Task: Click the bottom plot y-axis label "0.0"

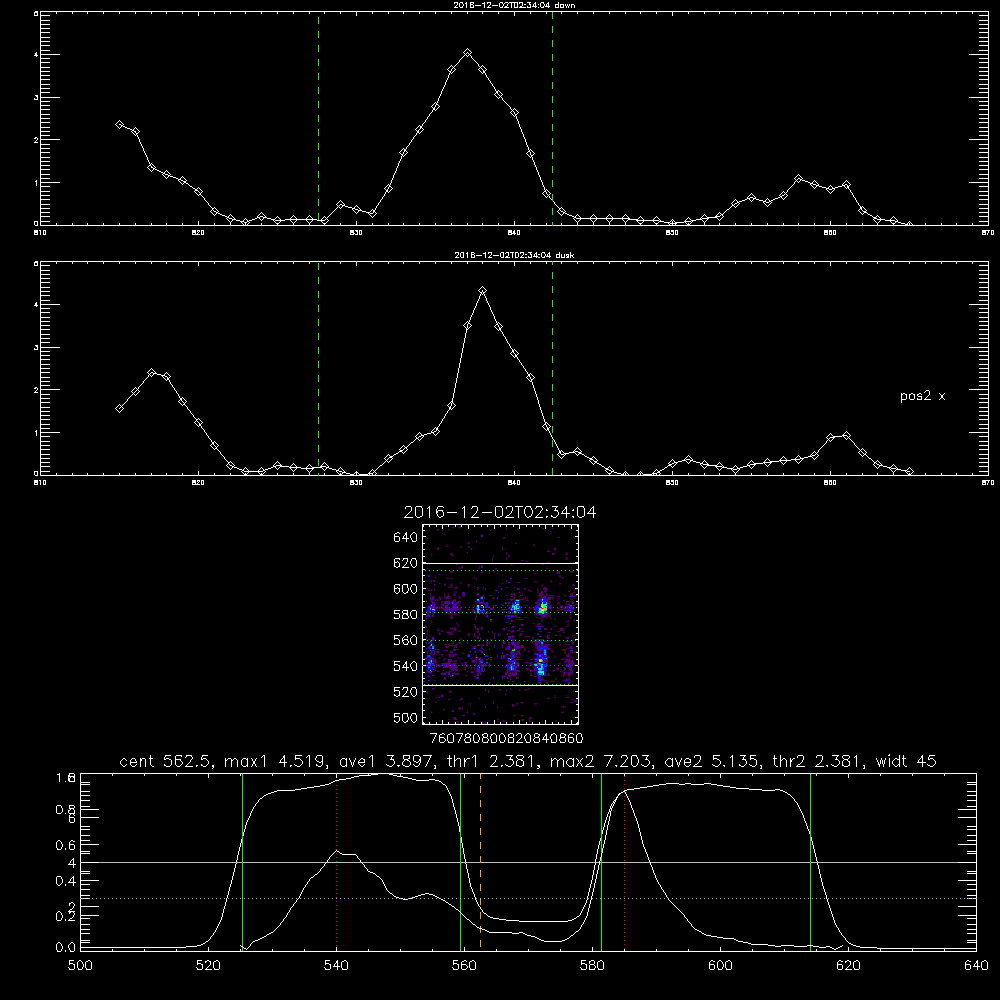Action: pyautogui.click(x=65, y=948)
